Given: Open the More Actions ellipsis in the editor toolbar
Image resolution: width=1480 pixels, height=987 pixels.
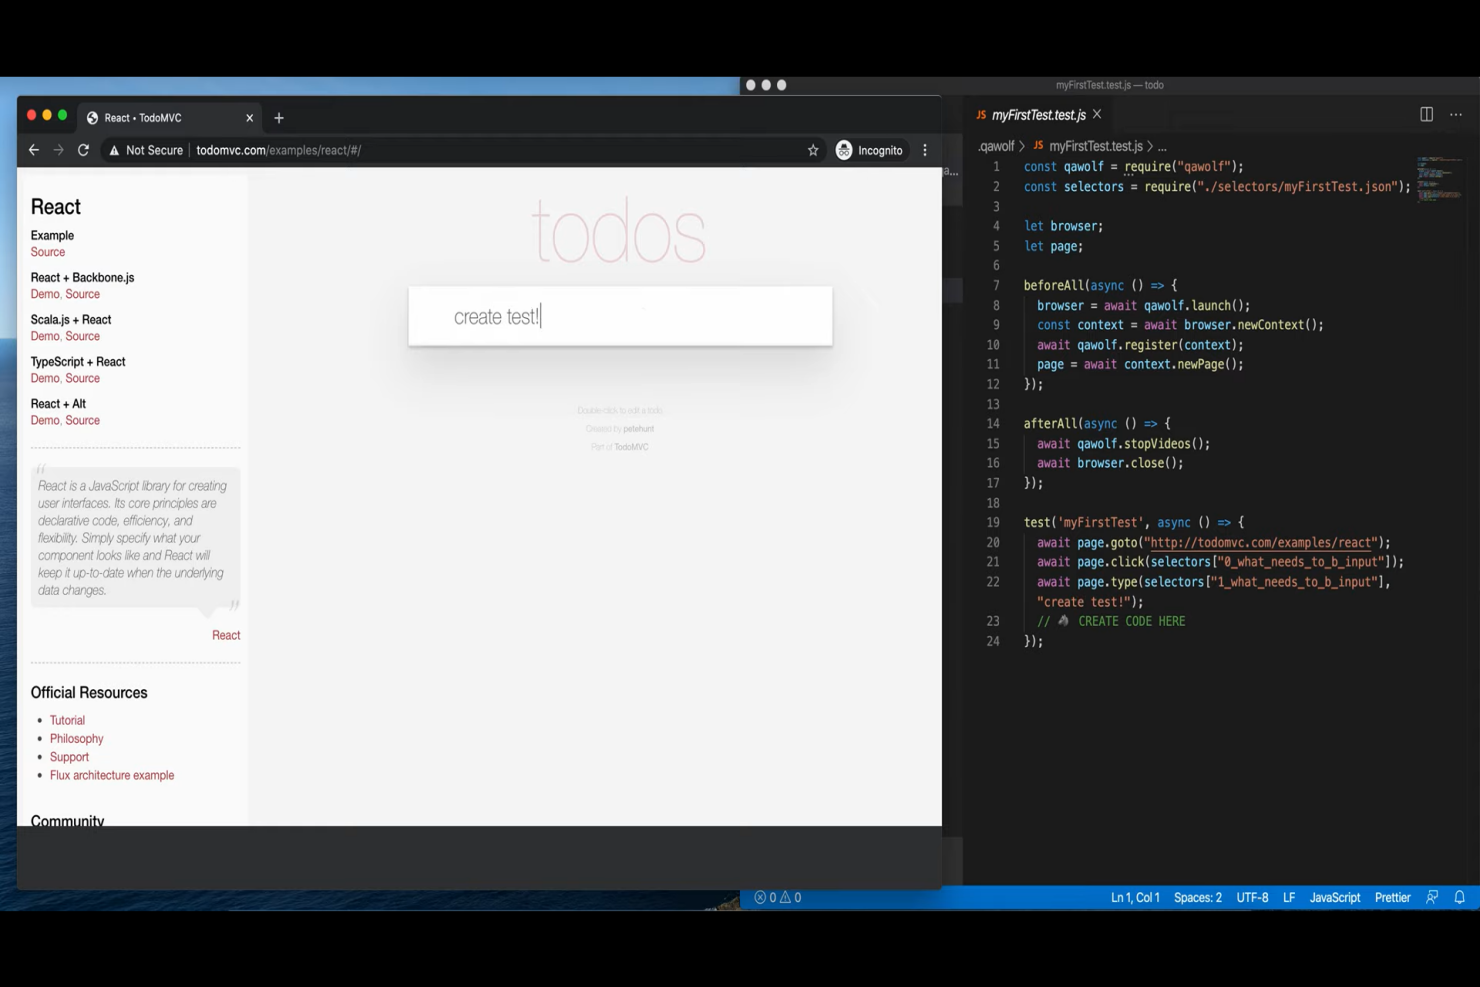Looking at the screenshot, I should click(x=1456, y=114).
